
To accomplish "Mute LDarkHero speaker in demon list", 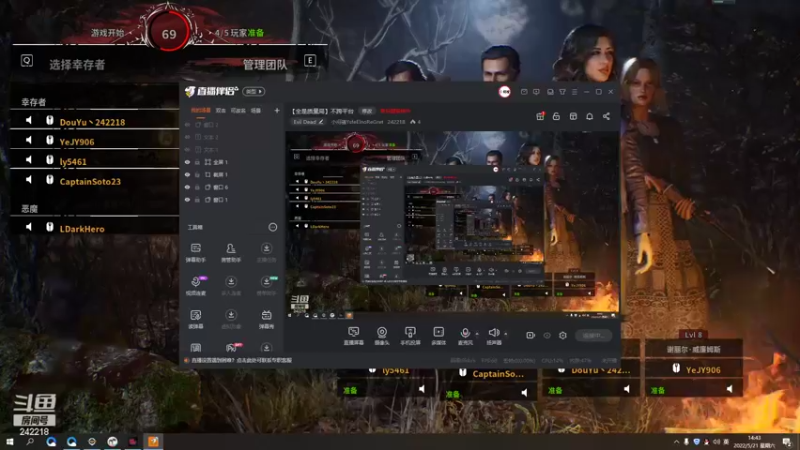I will 29,227.
